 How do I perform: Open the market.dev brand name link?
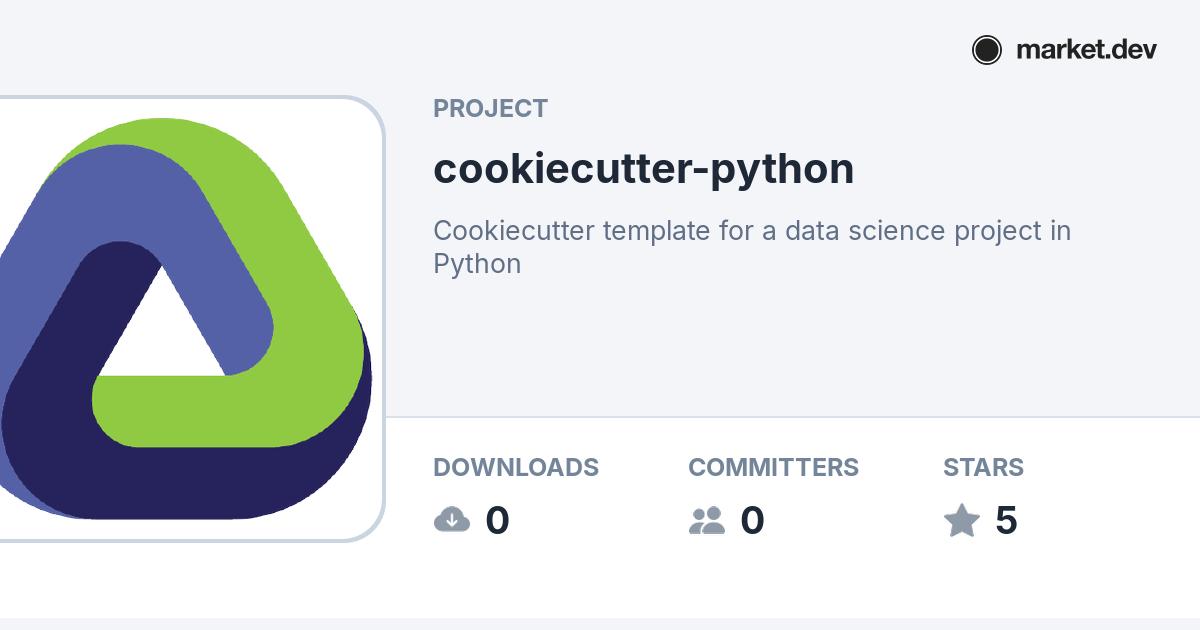pos(1086,50)
